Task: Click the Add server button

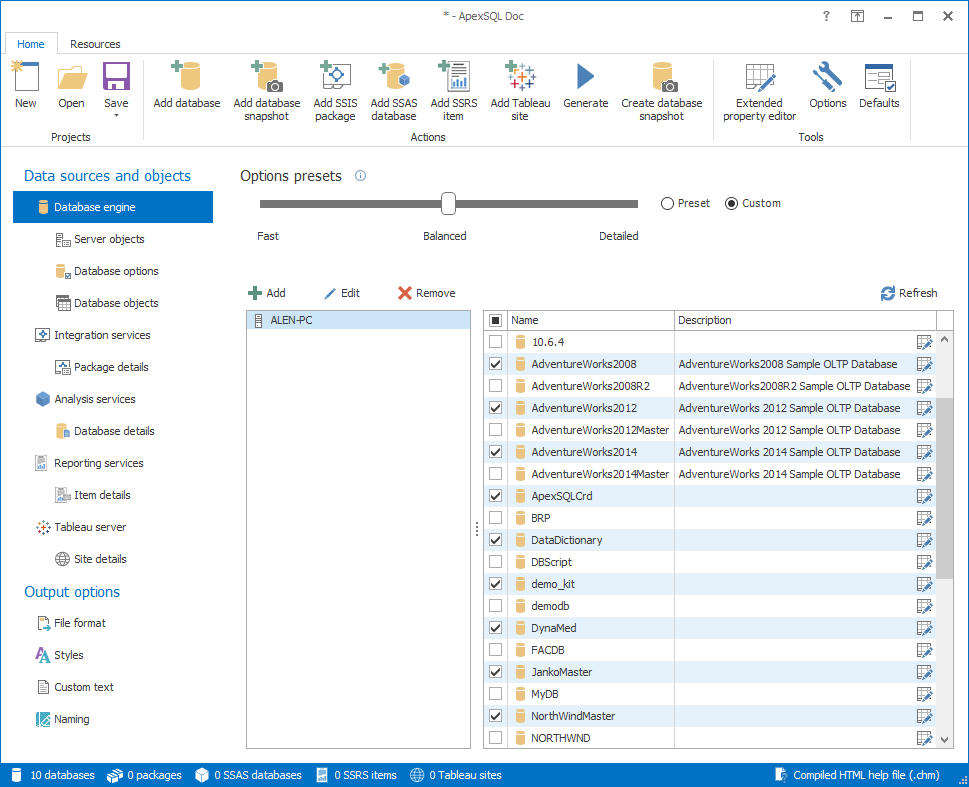Action: (x=266, y=293)
